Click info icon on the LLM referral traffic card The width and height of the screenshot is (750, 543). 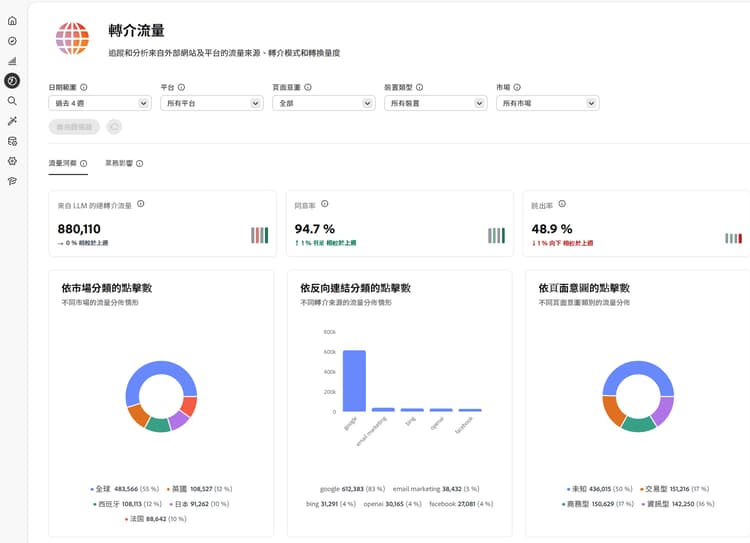[x=141, y=204]
